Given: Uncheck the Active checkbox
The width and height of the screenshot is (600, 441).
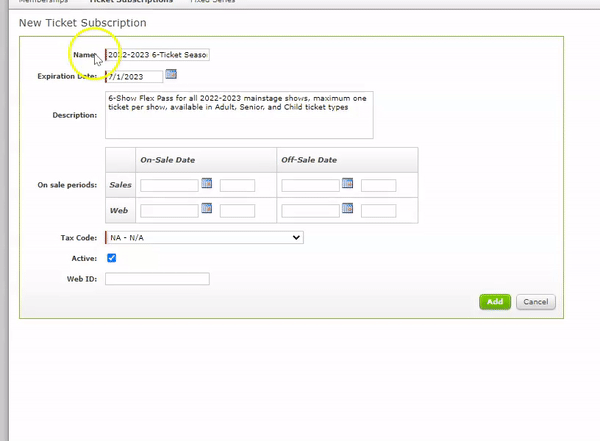Looking at the screenshot, I should pyautogui.click(x=112, y=258).
